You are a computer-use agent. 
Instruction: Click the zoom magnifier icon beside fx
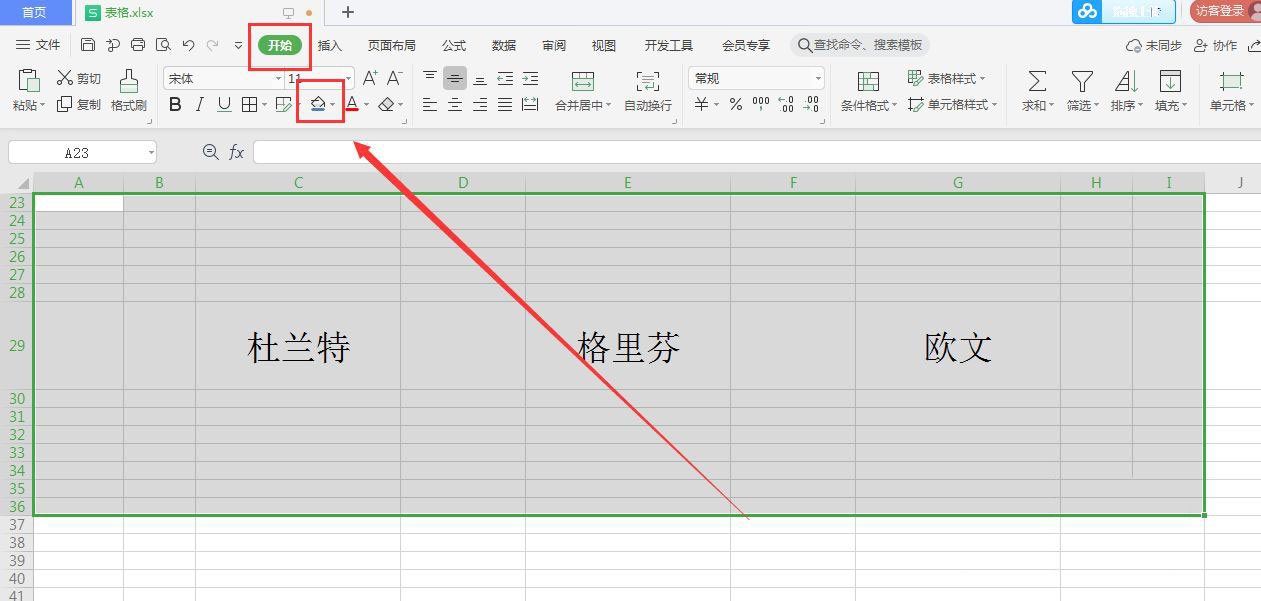tap(210, 152)
